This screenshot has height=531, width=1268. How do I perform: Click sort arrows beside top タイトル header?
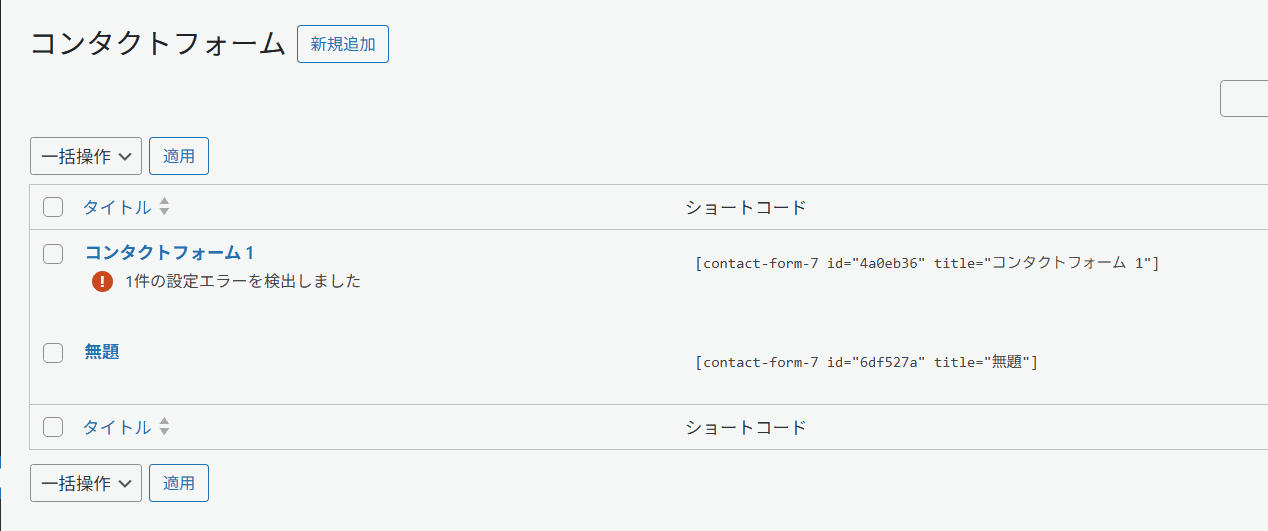coord(164,207)
